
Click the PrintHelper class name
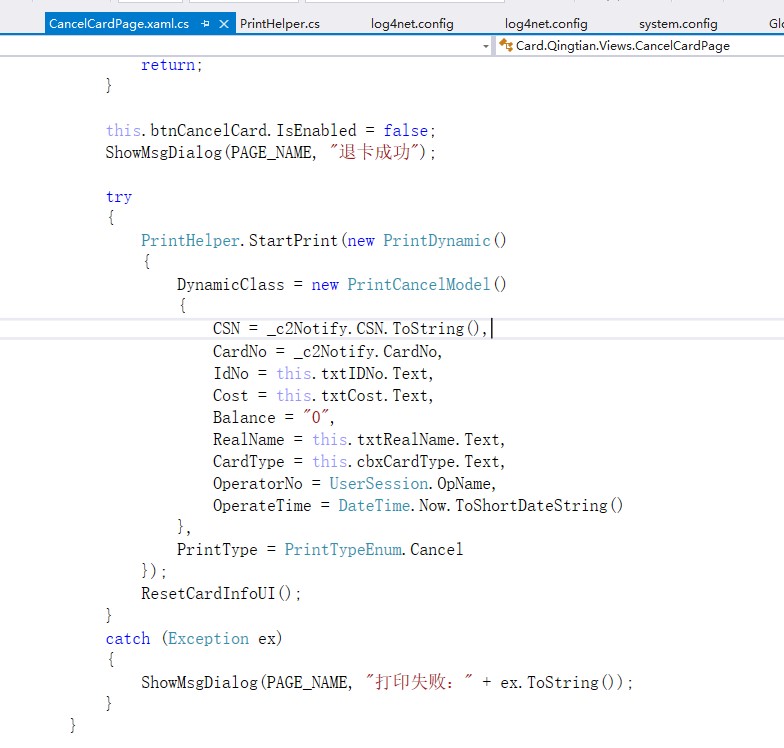click(x=190, y=240)
